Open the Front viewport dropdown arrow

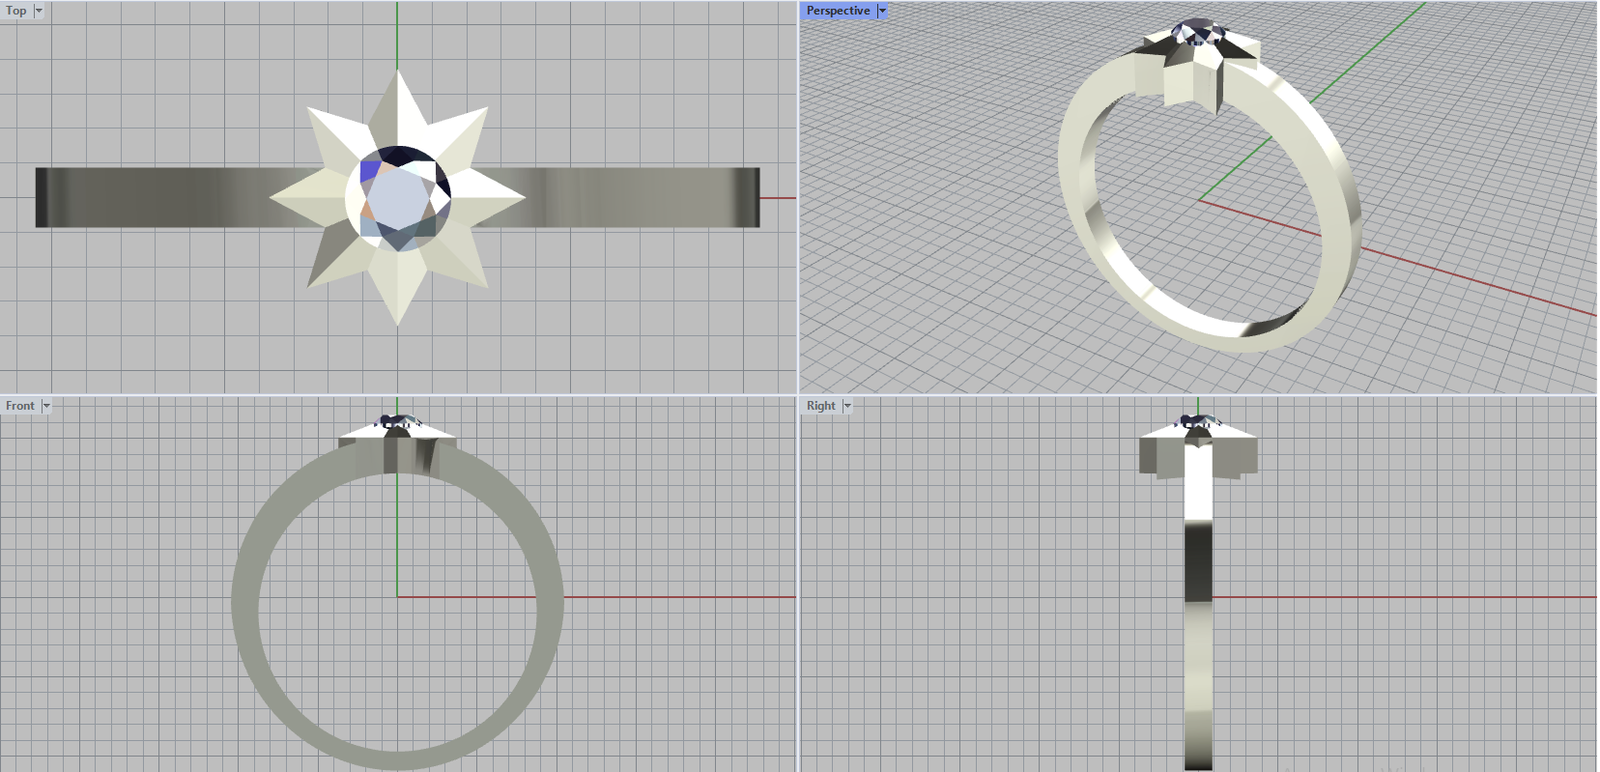click(46, 406)
